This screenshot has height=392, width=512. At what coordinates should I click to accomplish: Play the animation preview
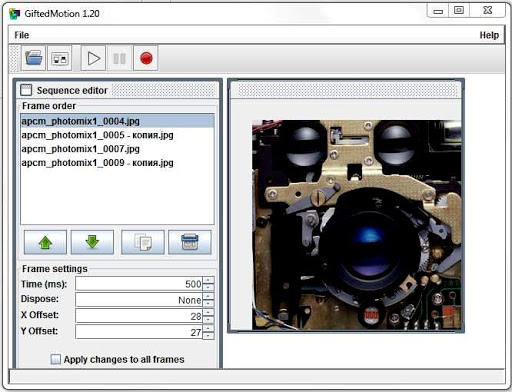click(93, 58)
